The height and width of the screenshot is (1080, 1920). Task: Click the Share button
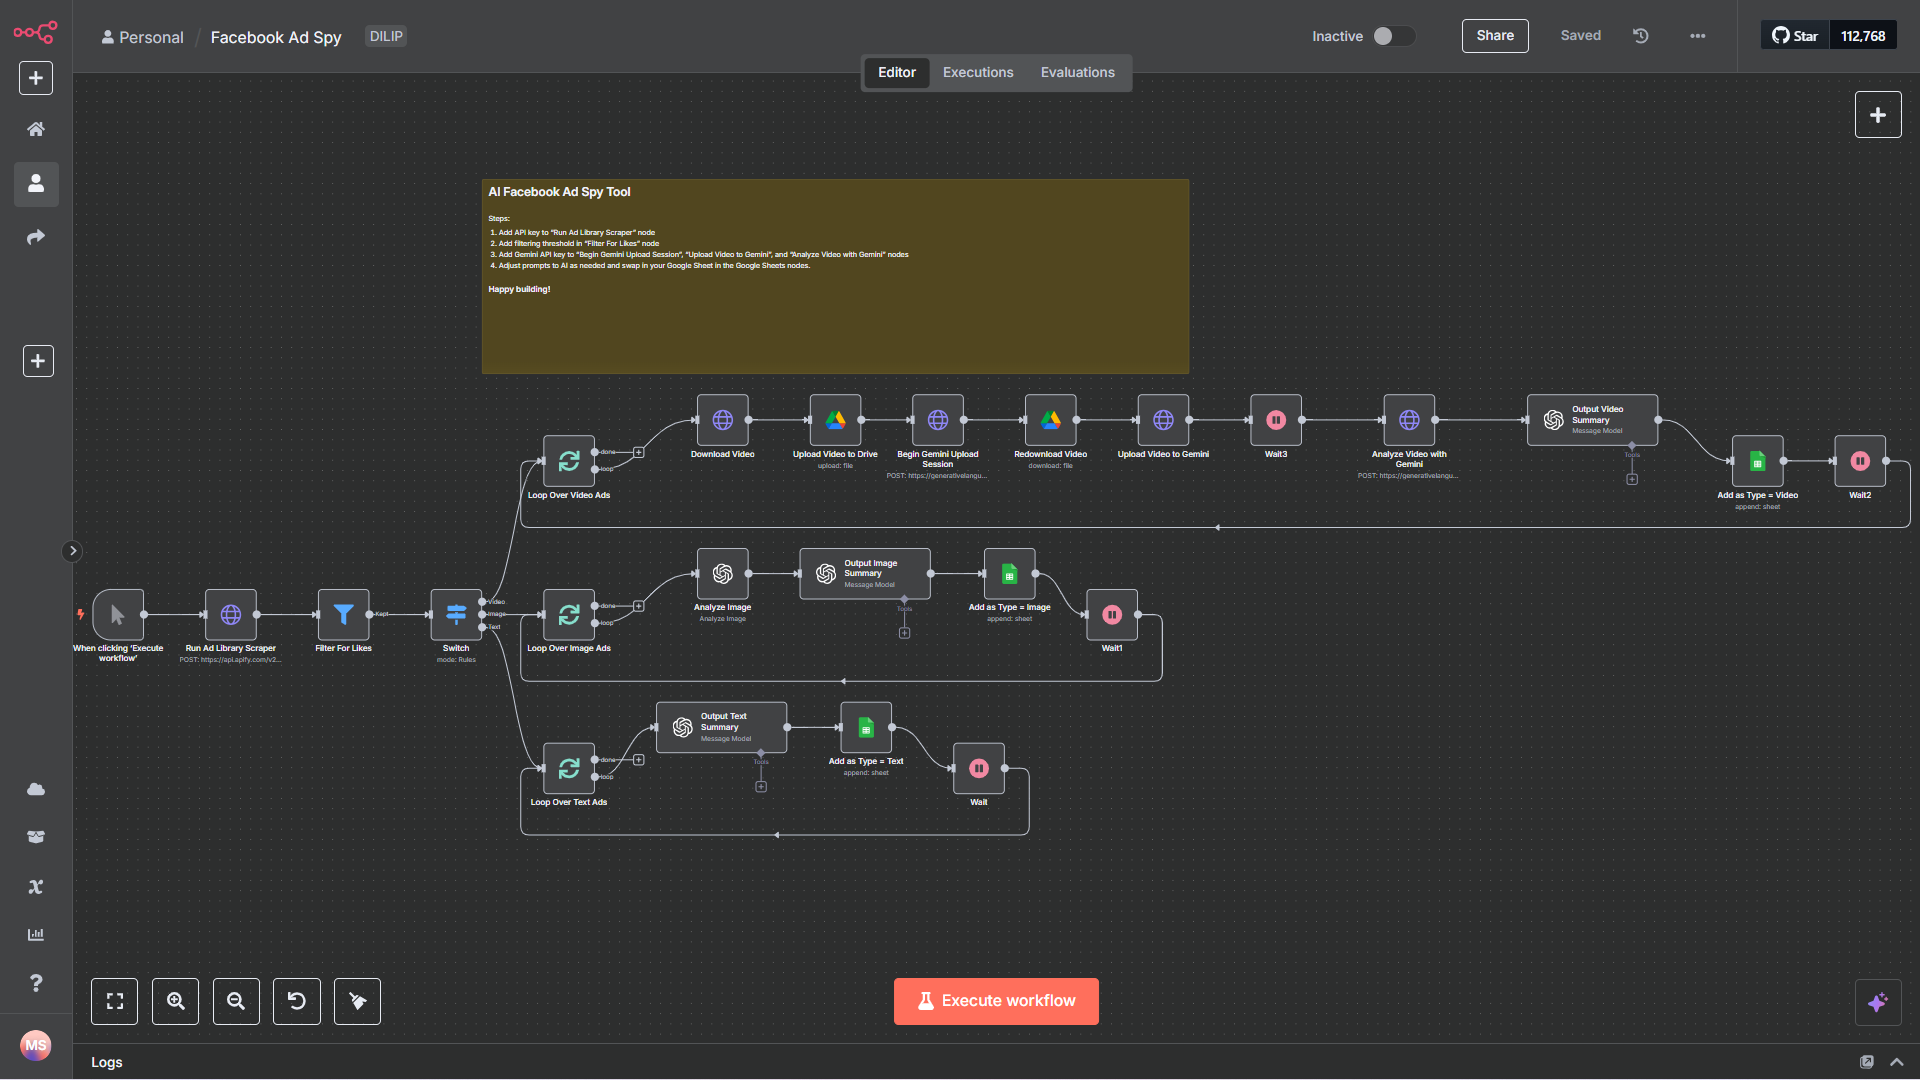click(1494, 36)
